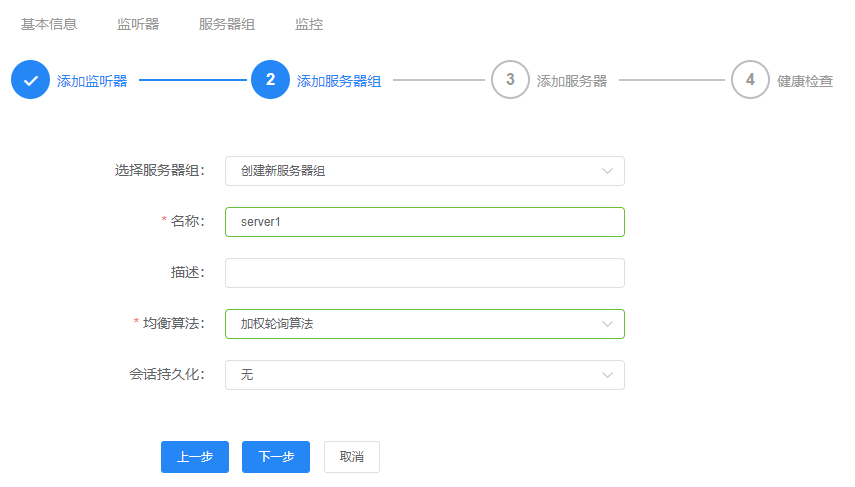The image size is (855, 487).
Task: Open the 选择服务器组 dropdown
Action: click(x=424, y=171)
